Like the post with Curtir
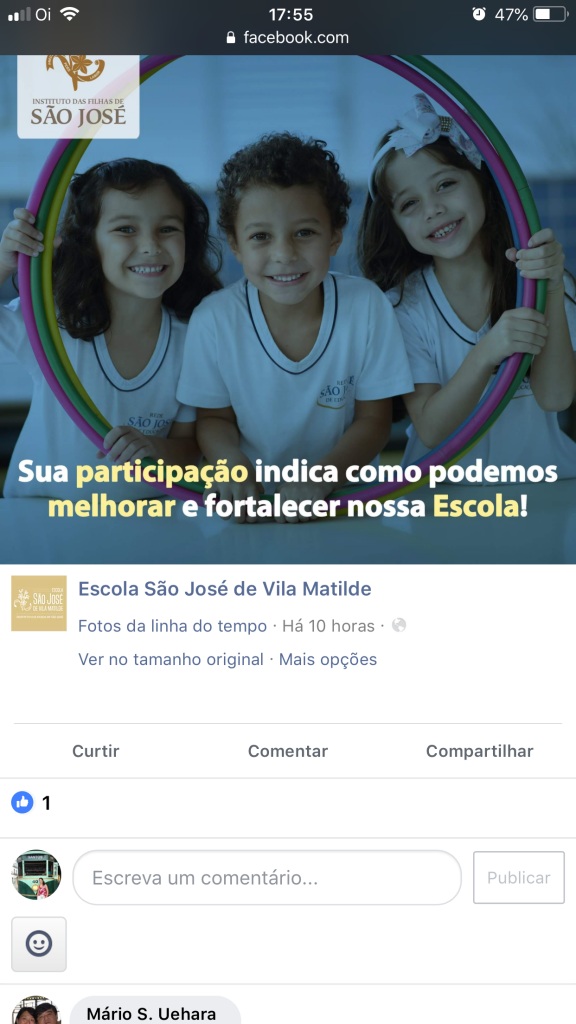Image resolution: width=576 pixels, height=1024 pixels. [x=96, y=751]
